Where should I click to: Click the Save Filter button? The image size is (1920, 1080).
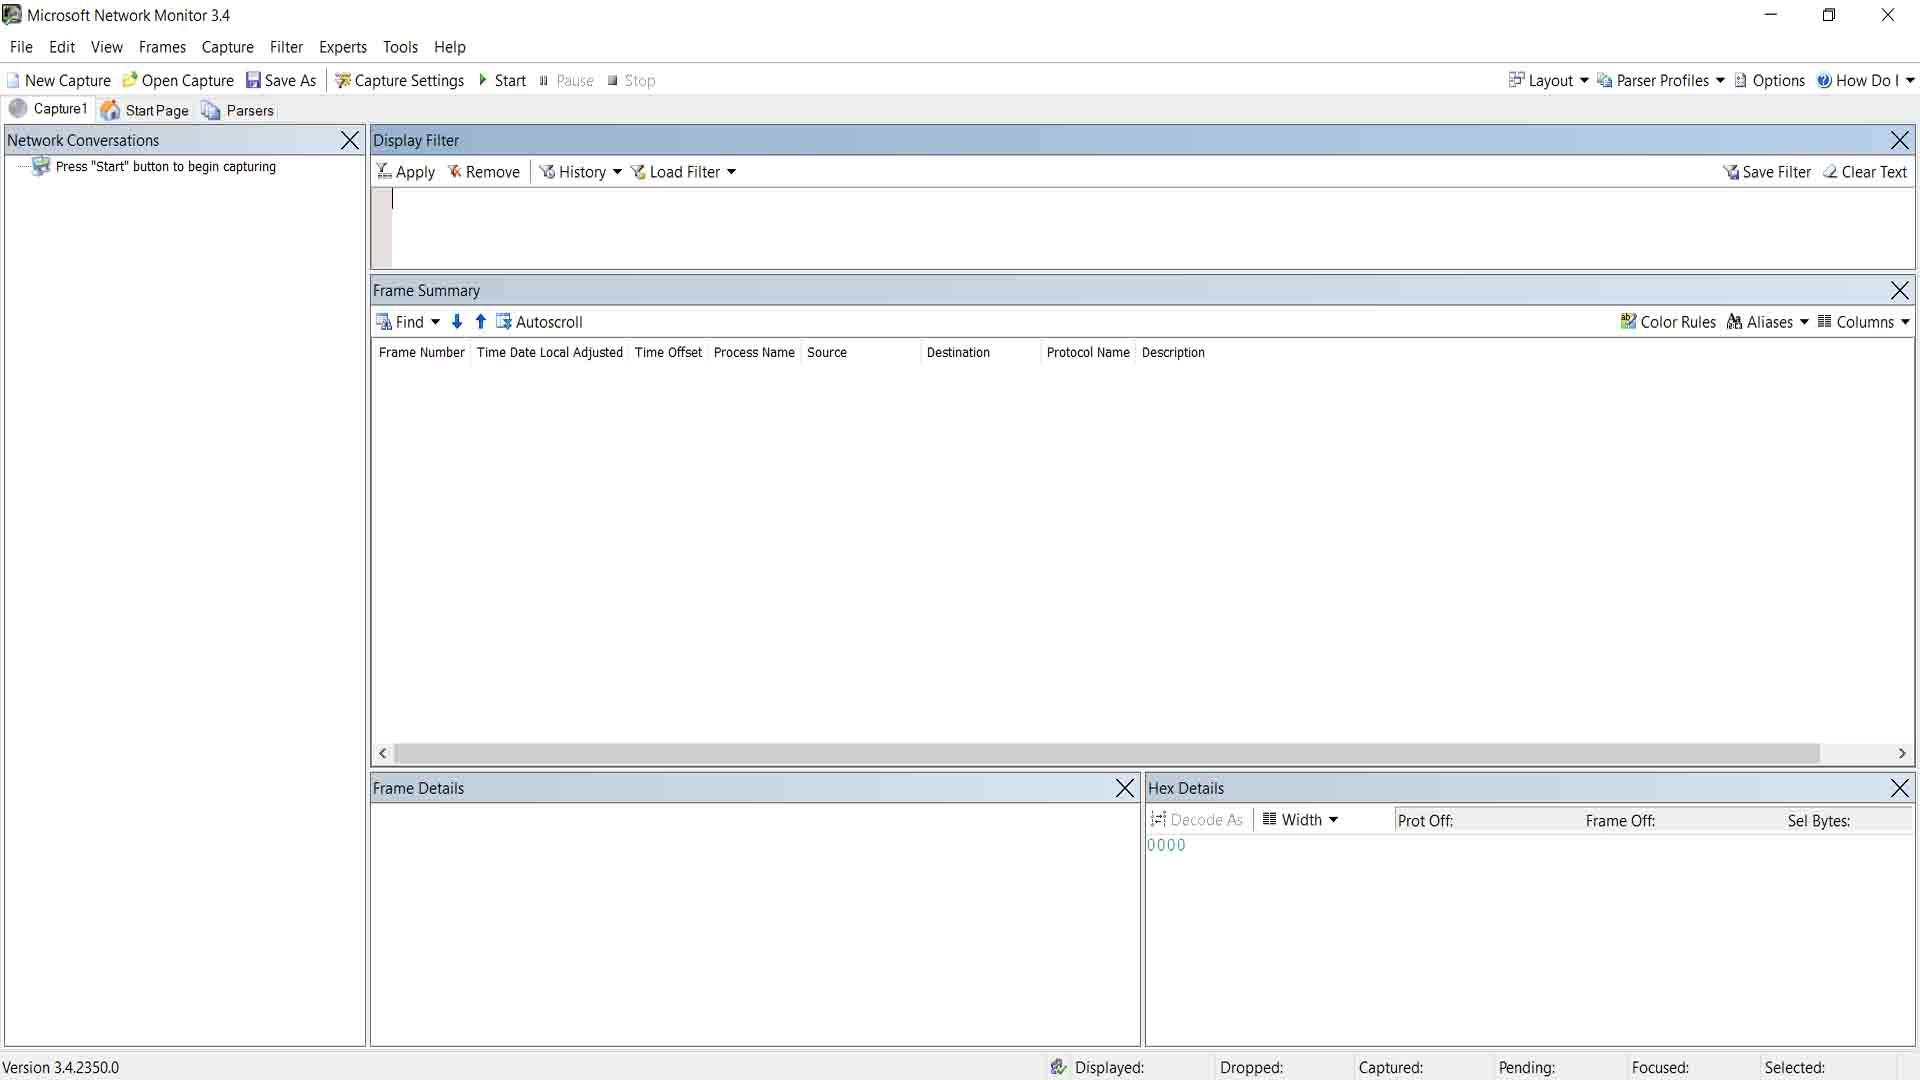(x=1766, y=171)
